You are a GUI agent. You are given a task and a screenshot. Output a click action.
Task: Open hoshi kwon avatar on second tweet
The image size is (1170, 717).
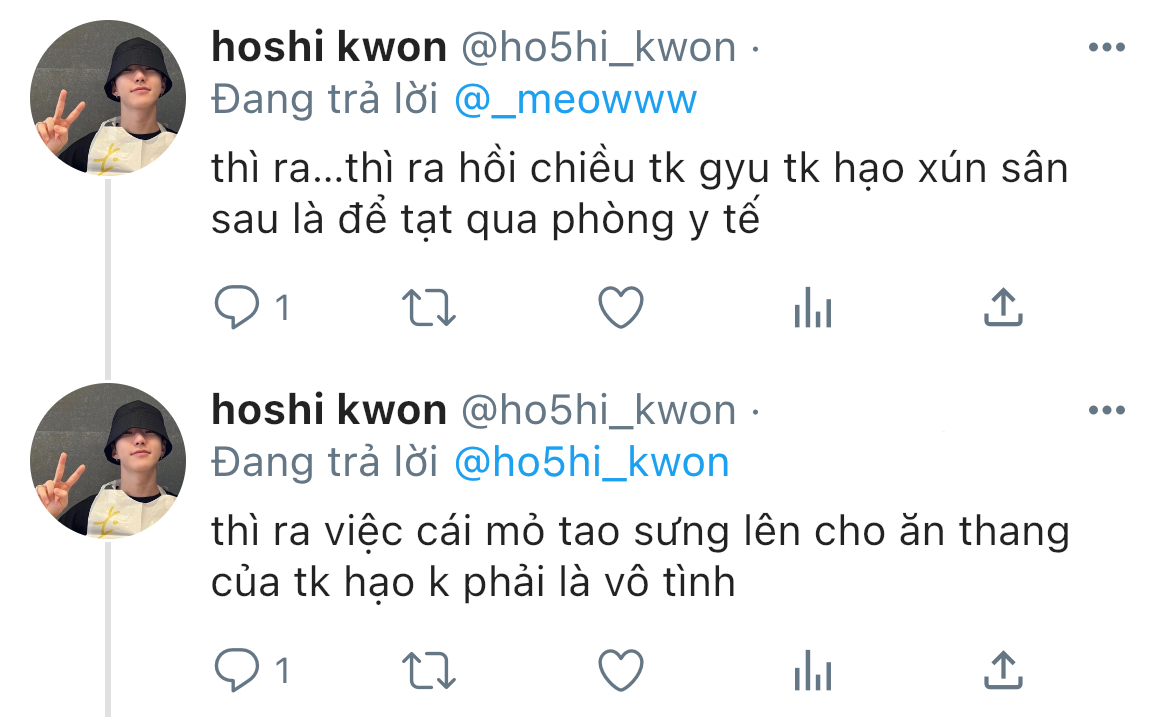pyautogui.click(x=107, y=460)
